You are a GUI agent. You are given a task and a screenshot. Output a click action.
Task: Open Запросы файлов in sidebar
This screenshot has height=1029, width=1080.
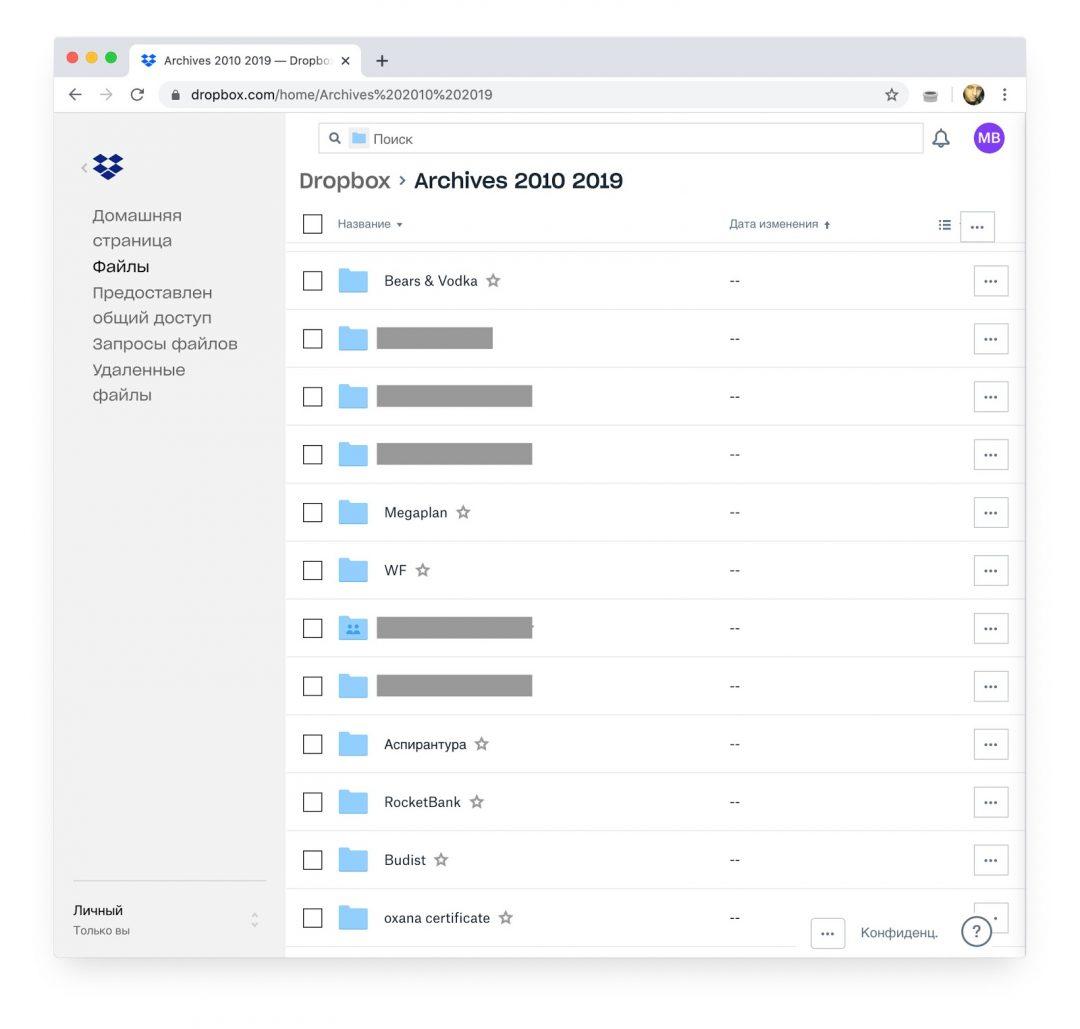(165, 344)
